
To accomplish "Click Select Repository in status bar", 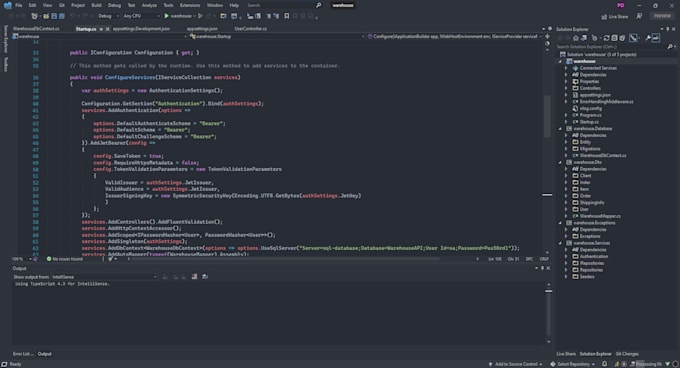I will click(x=573, y=364).
